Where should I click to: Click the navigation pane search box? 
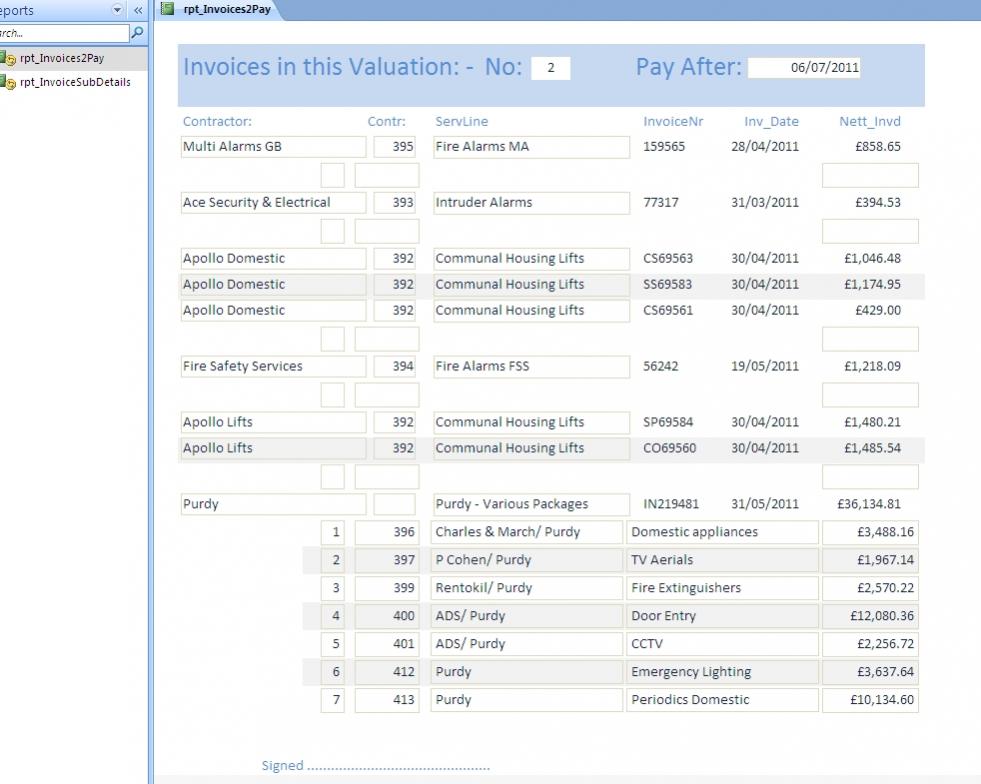64,33
